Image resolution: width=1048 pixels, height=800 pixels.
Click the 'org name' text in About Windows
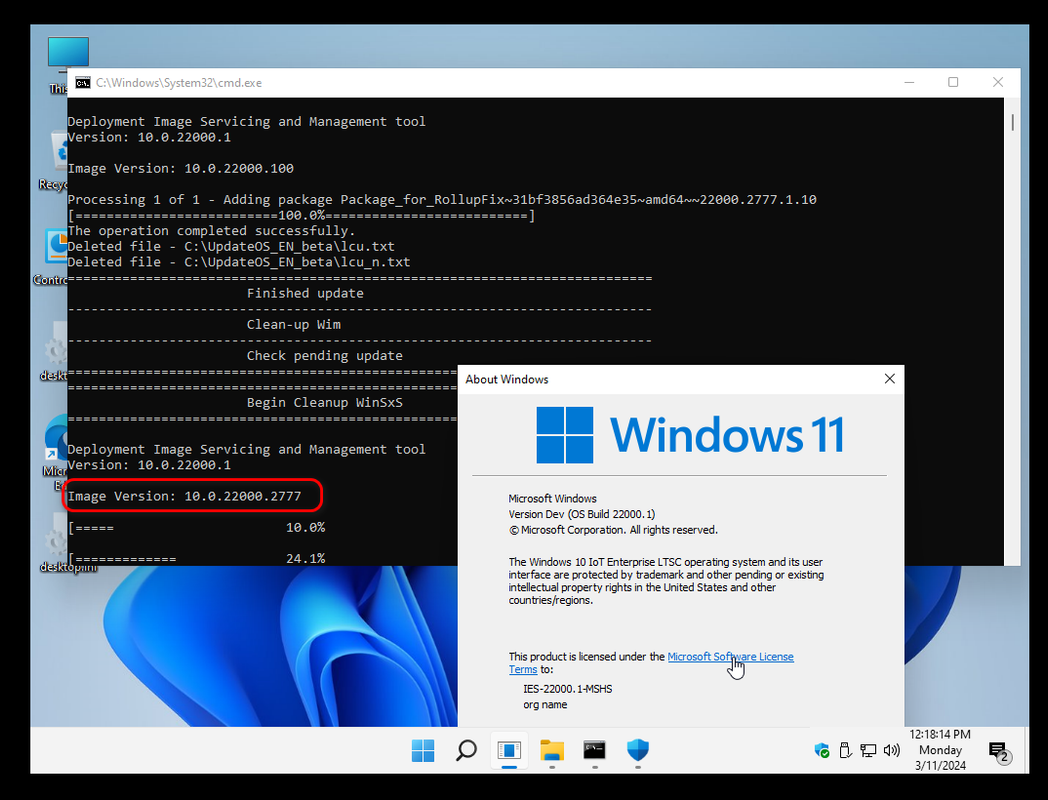(x=545, y=705)
